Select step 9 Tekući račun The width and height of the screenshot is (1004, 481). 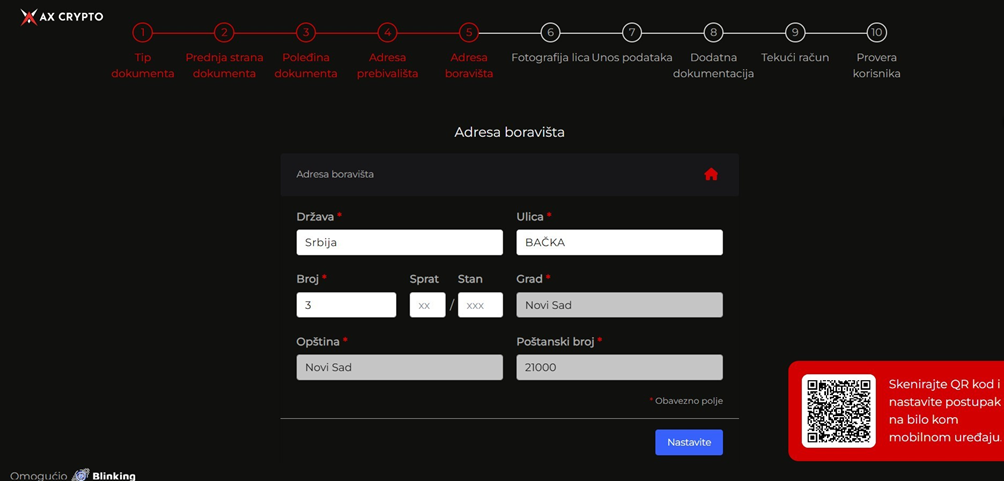[795, 32]
